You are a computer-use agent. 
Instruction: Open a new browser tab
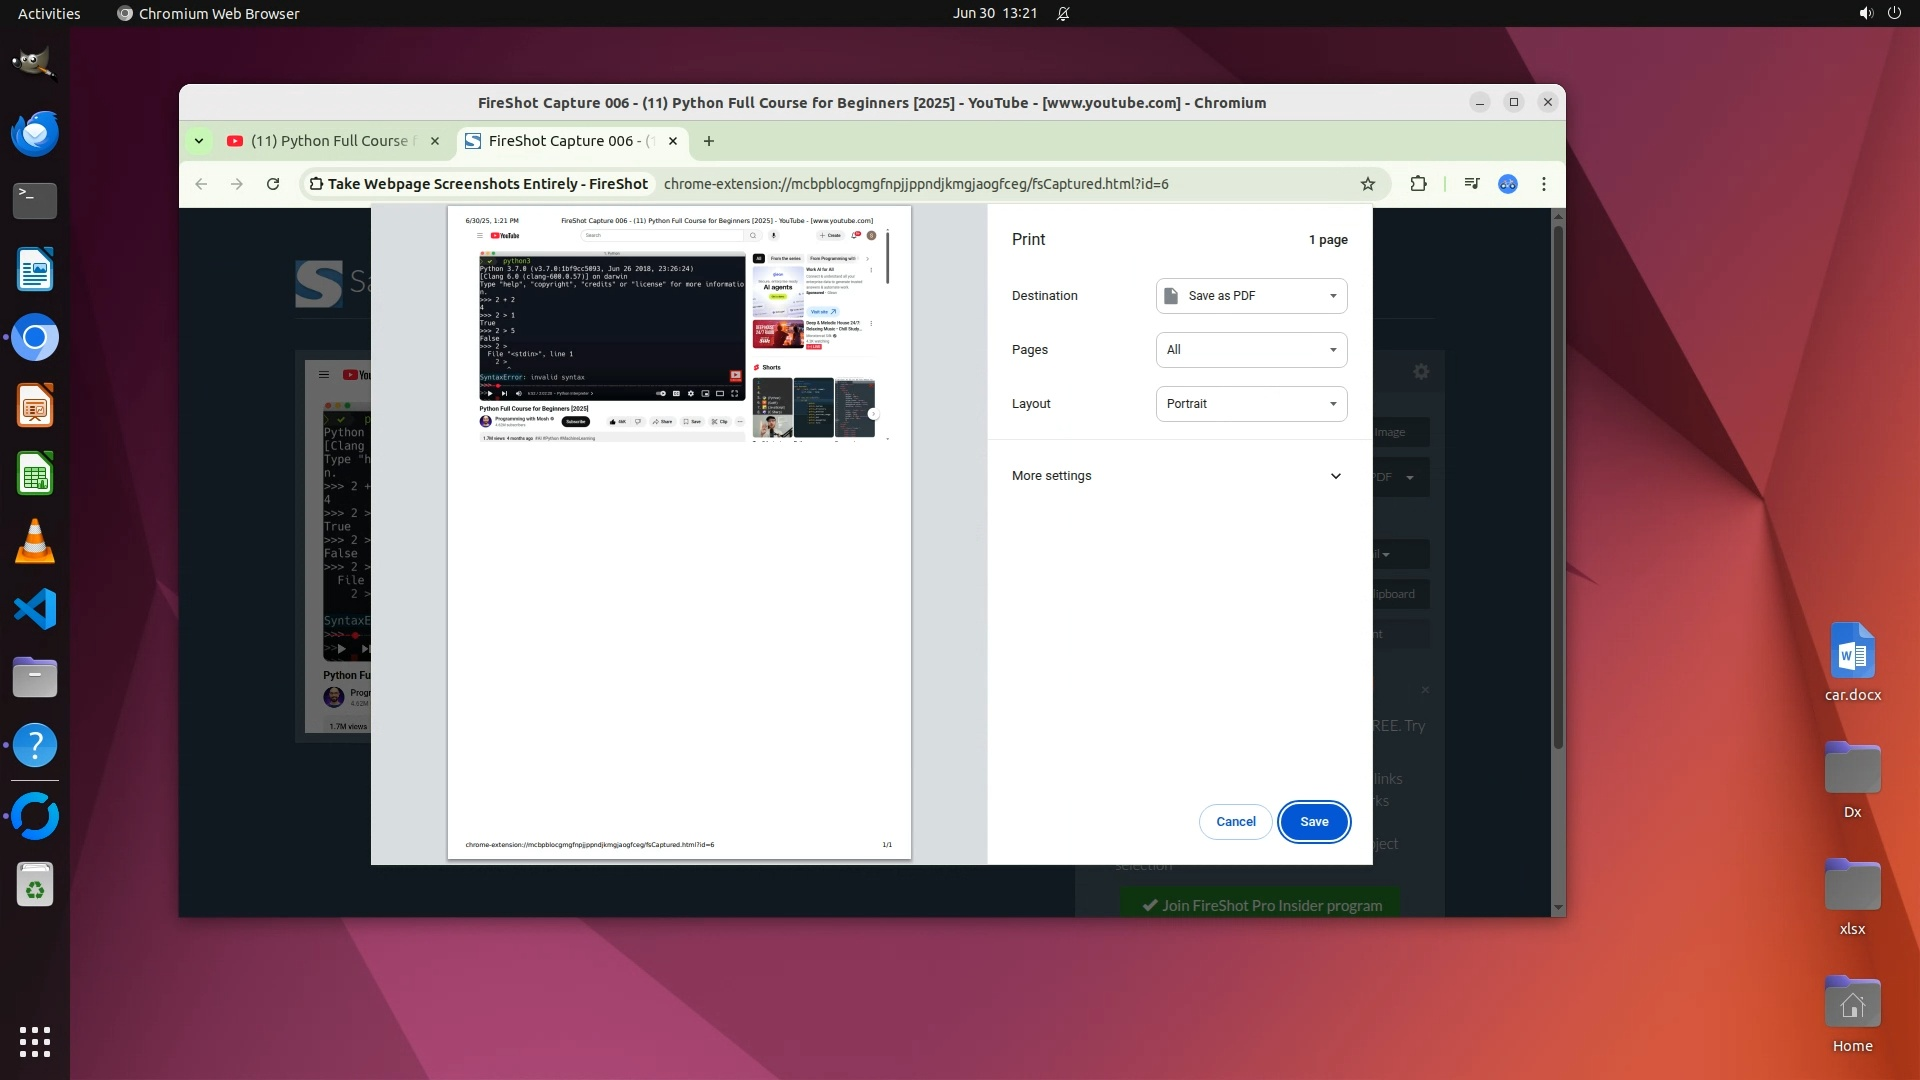point(709,141)
